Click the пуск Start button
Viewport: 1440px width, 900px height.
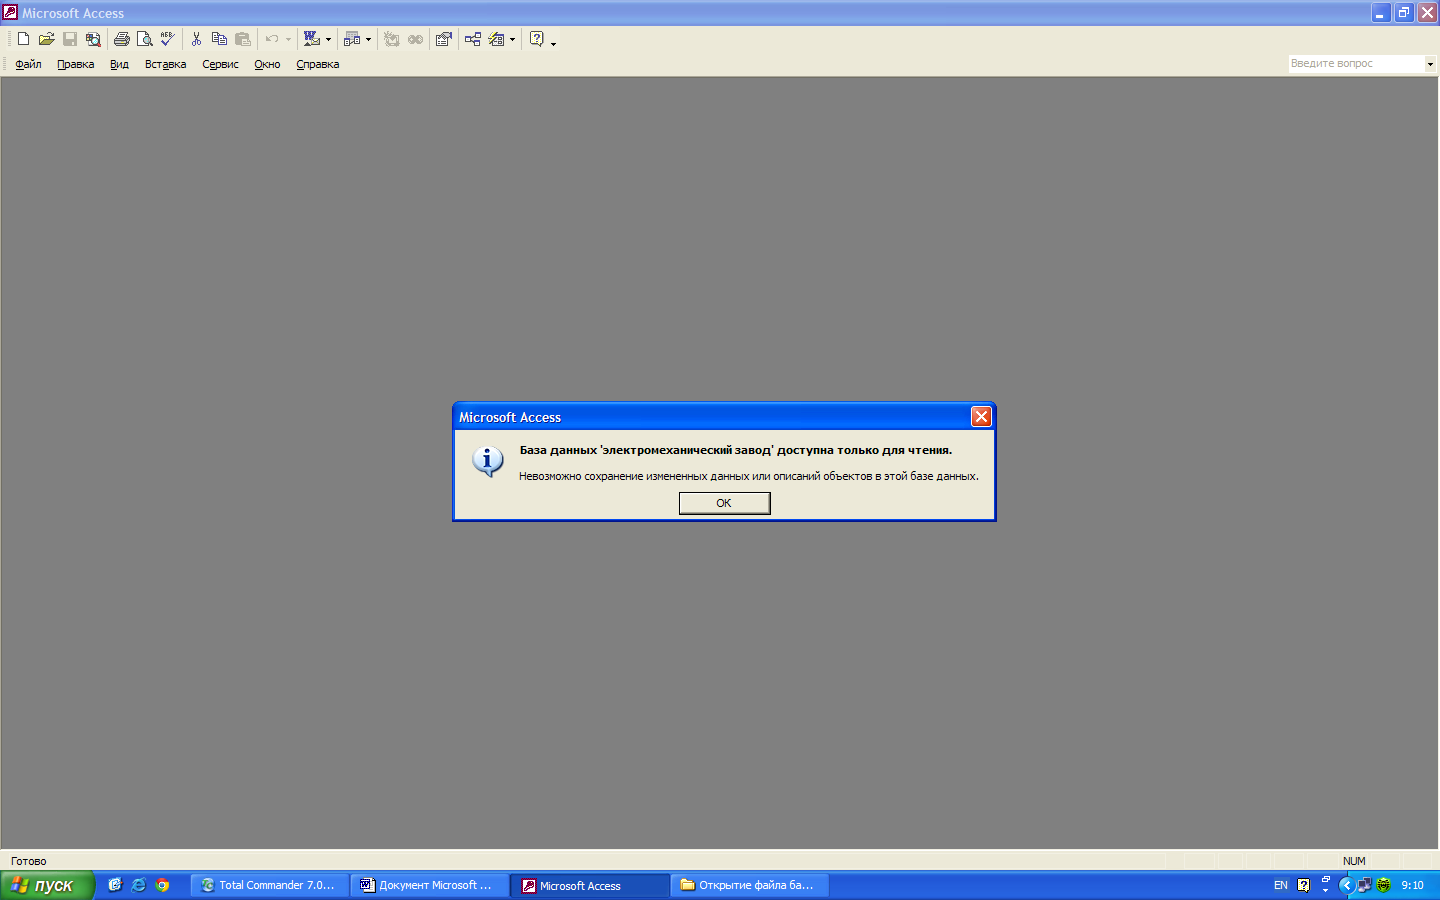click(x=46, y=885)
